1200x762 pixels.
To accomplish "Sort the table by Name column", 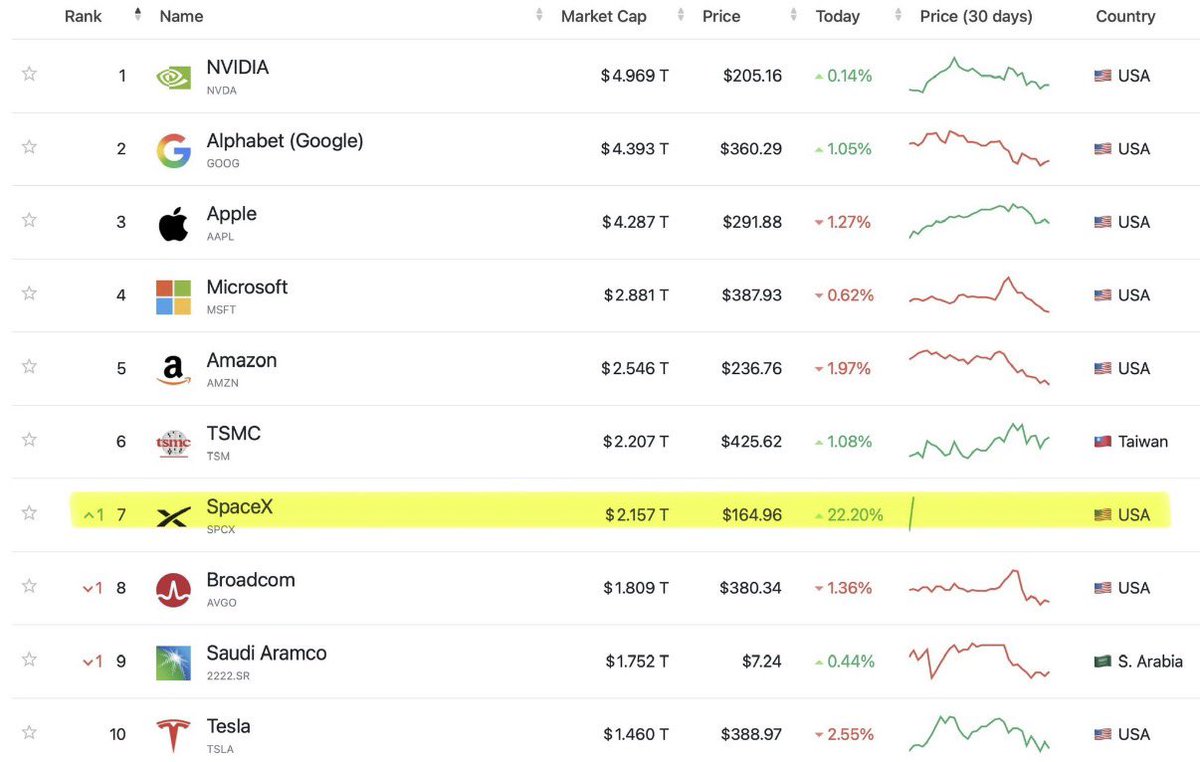I will [181, 16].
